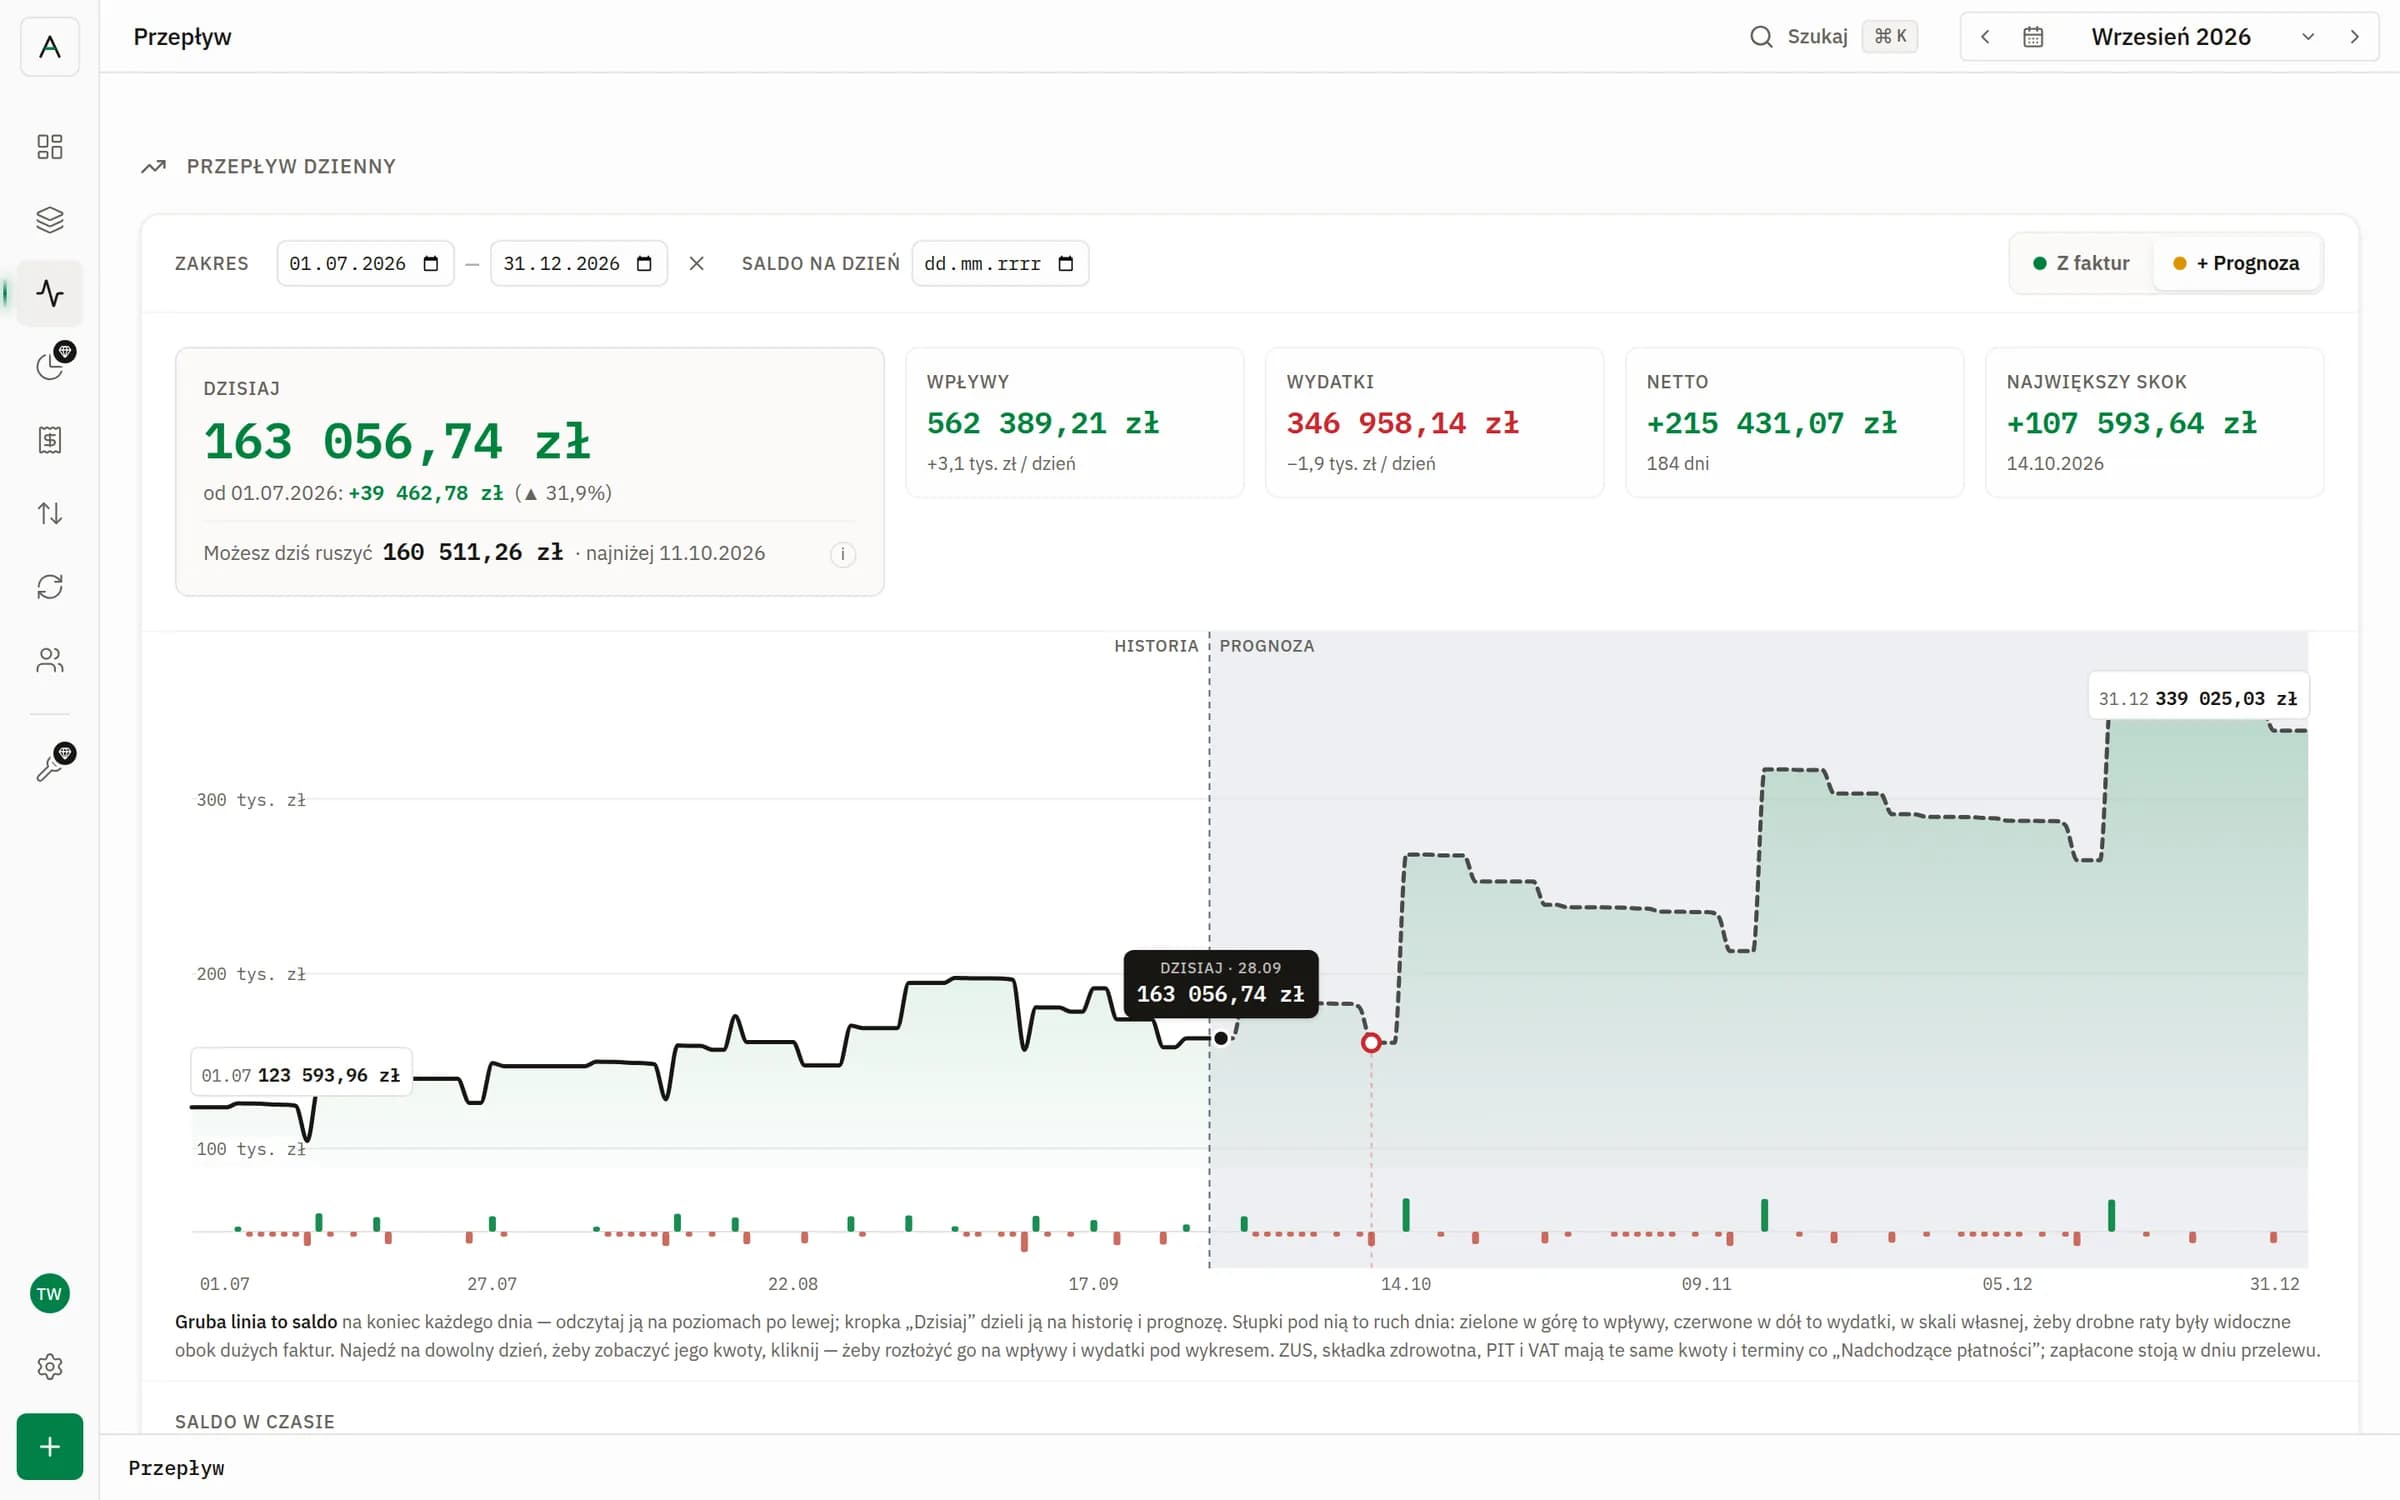2400x1500 pixels.
Task: Switch to + Prognoza mode
Action: (2236, 263)
